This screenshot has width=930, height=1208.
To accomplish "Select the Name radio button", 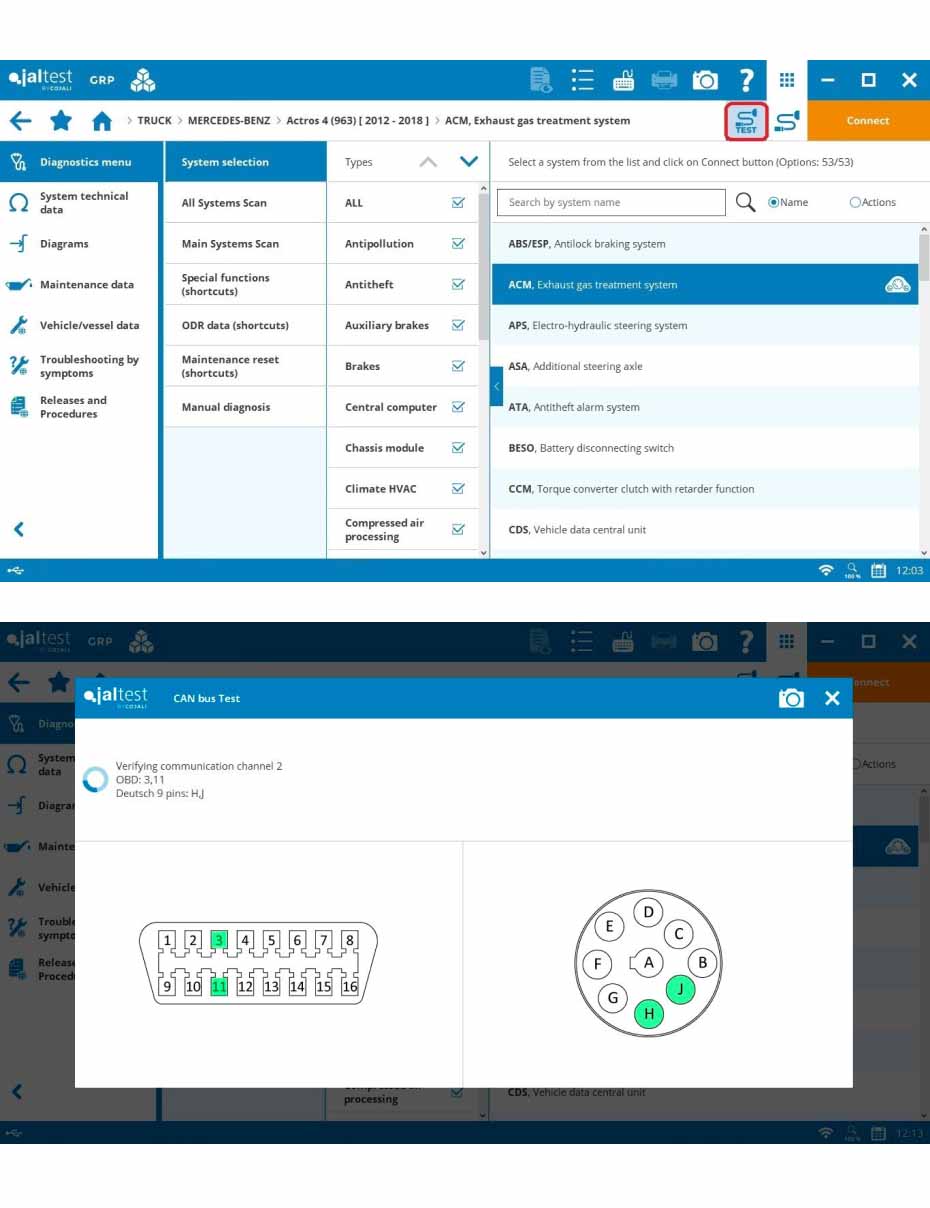I will tap(773, 202).
